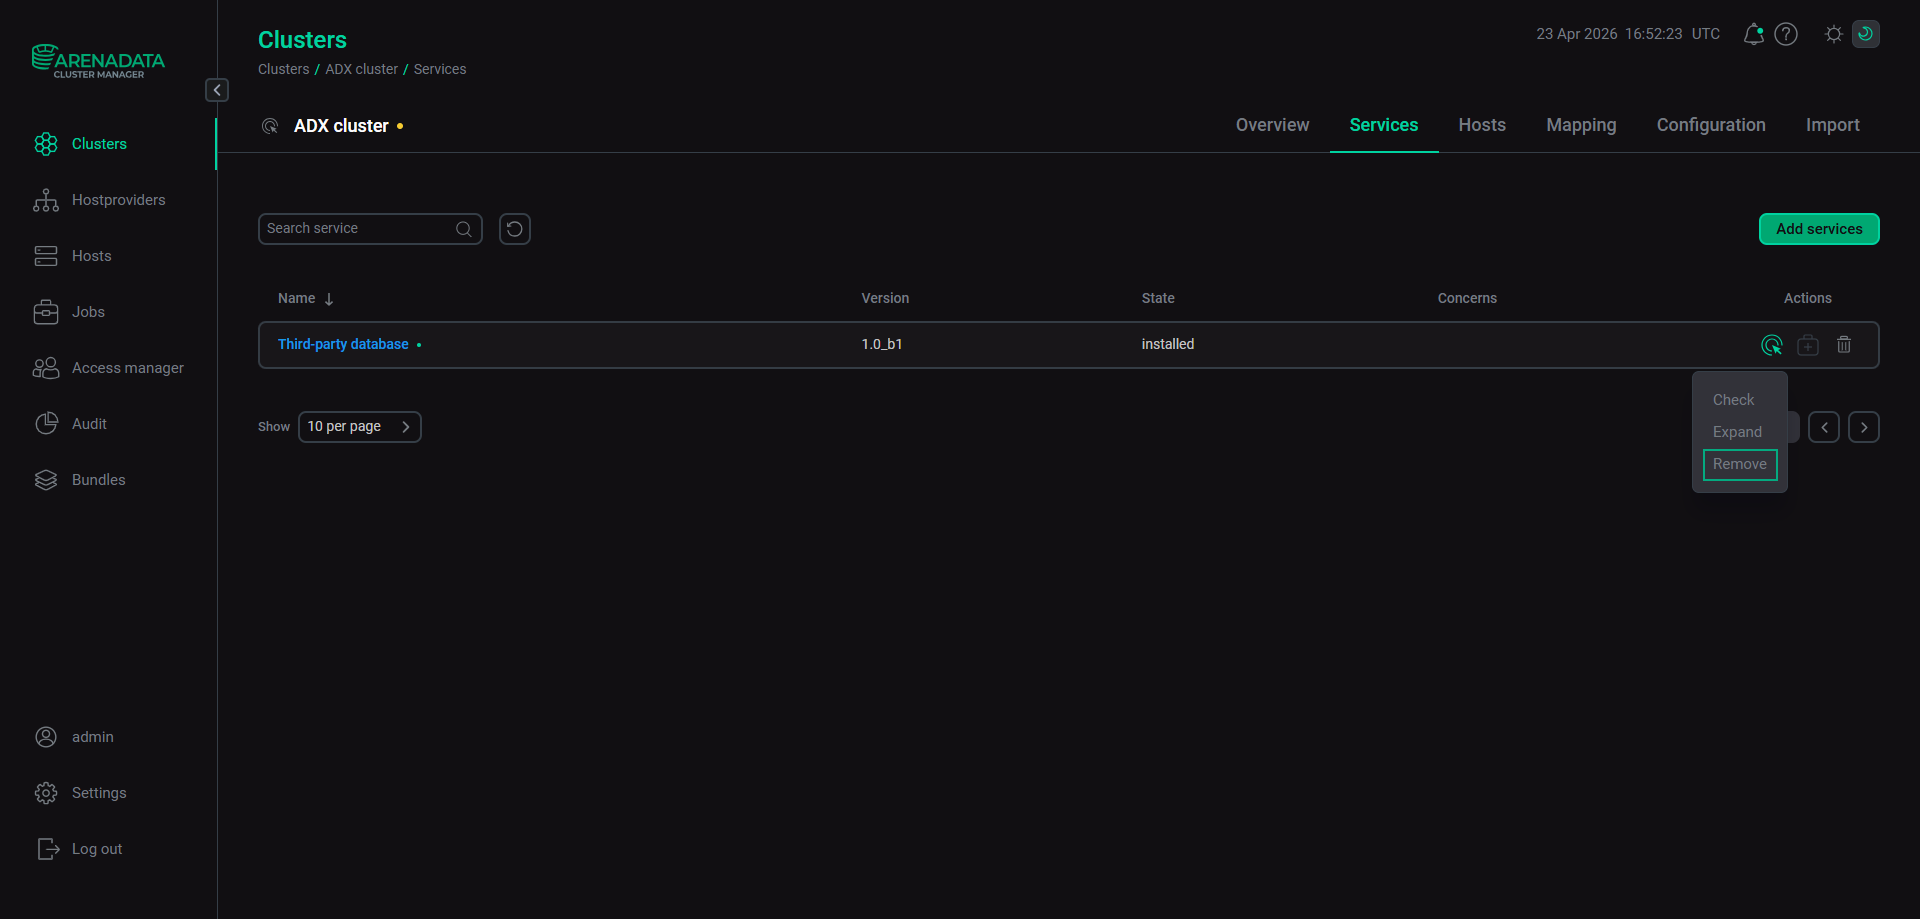The width and height of the screenshot is (1920, 919).
Task: Click the Clusters page heading
Action: 302,40
